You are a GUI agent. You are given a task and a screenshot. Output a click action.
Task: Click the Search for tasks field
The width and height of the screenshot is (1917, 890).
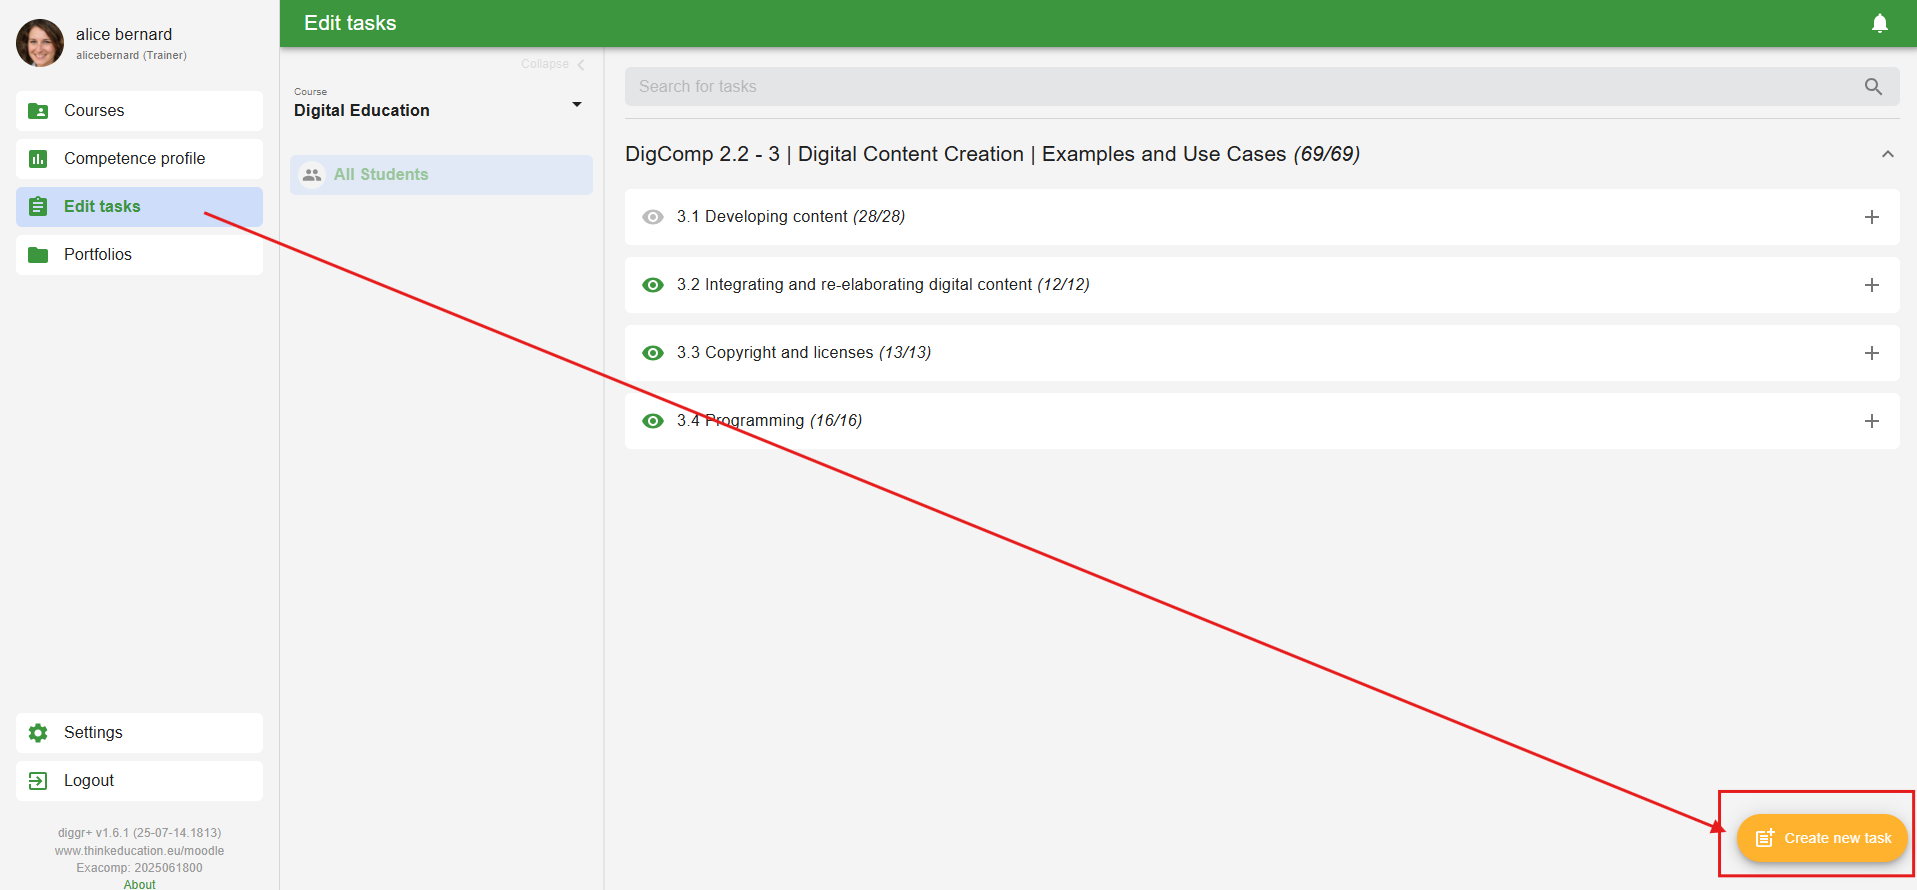1240,87
